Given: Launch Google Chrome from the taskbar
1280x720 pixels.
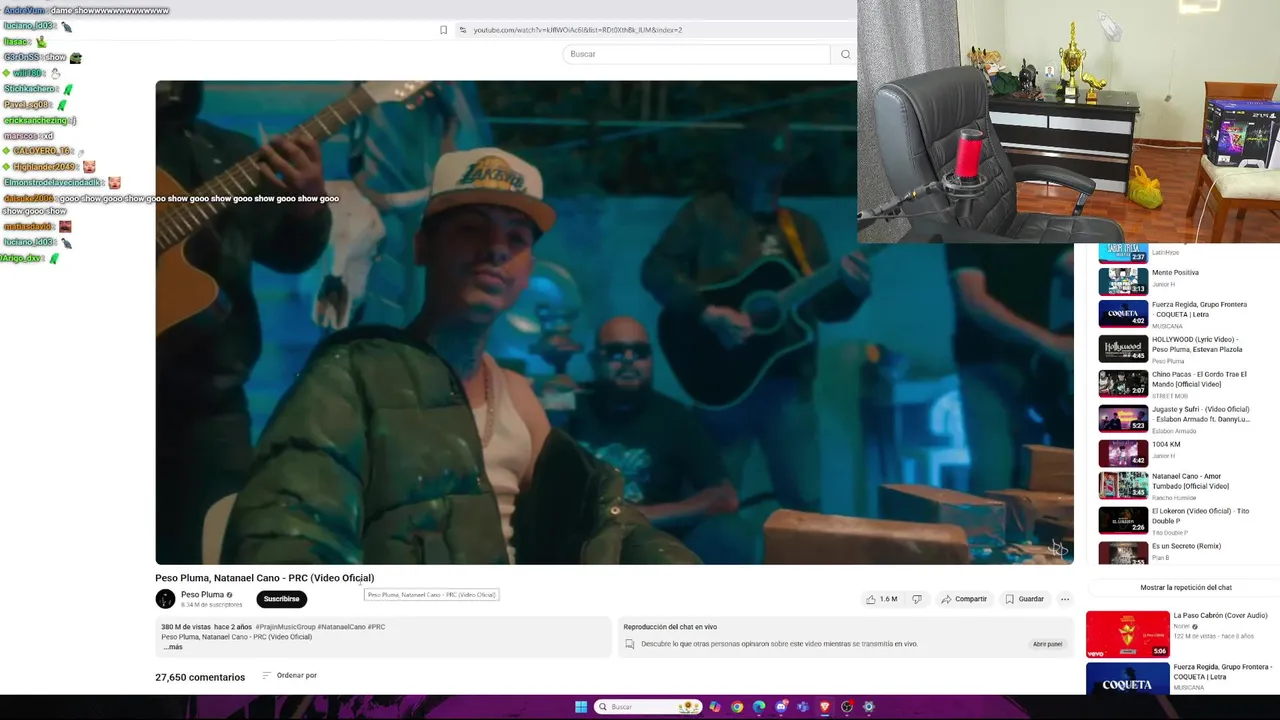Looking at the screenshot, I should (737, 707).
